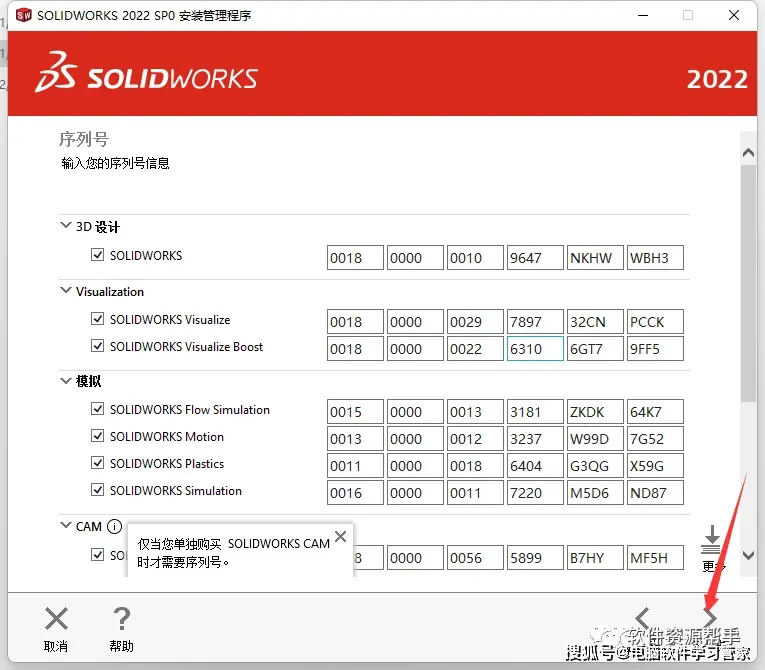Click the 帮助 label
The image size is (765, 670).
click(x=121, y=647)
